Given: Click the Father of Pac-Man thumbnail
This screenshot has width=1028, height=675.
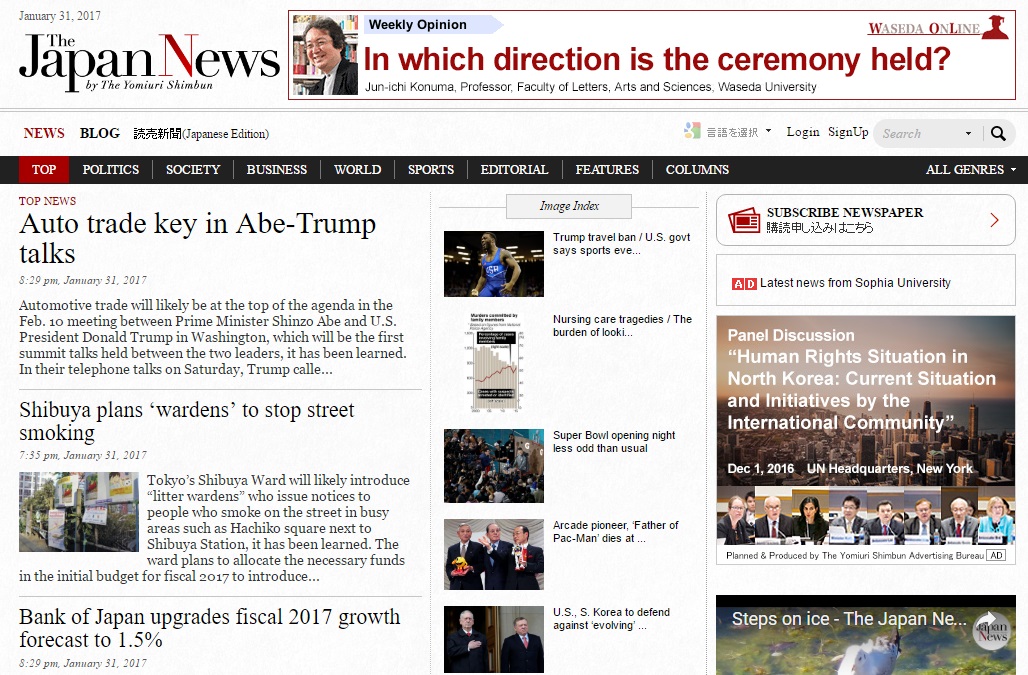Looking at the screenshot, I should [494, 554].
